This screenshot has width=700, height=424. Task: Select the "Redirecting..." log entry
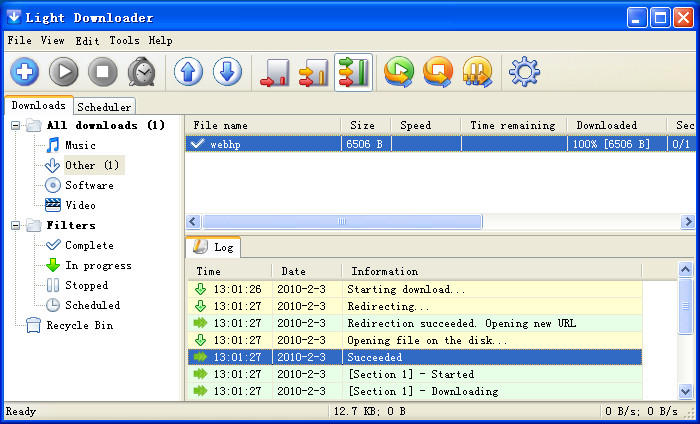[415, 306]
